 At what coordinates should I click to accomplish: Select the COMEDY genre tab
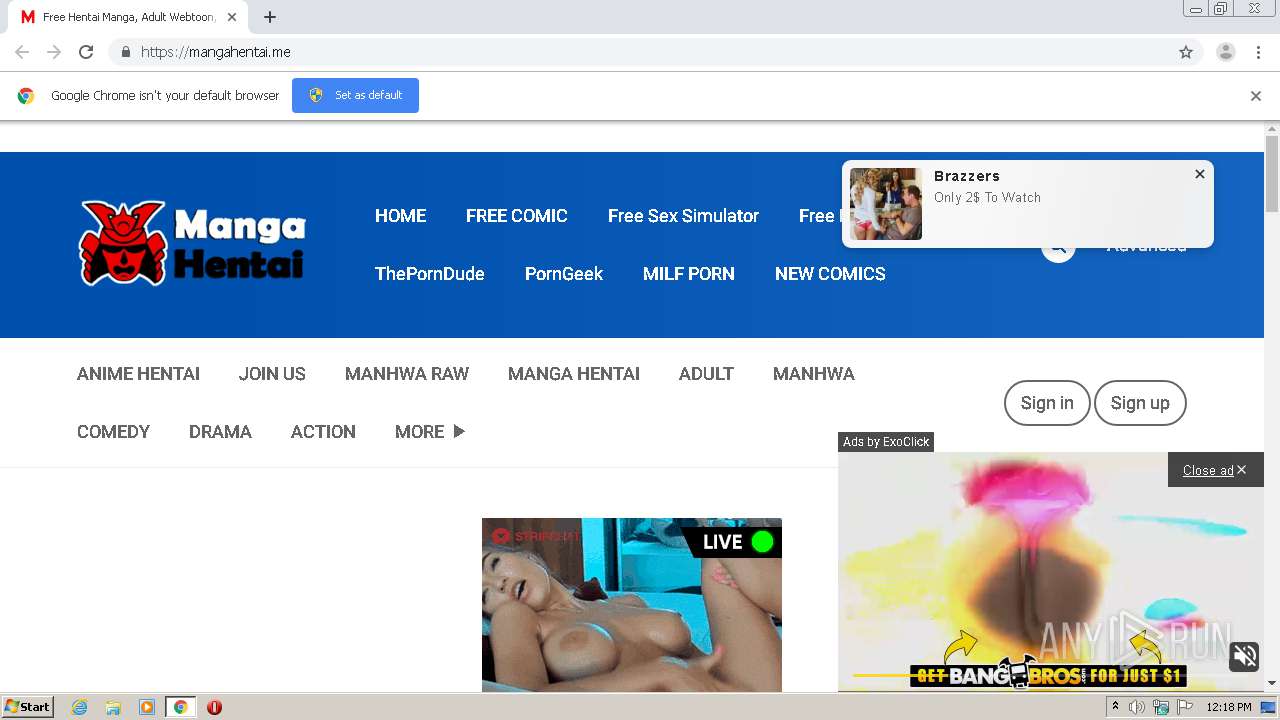(113, 432)
